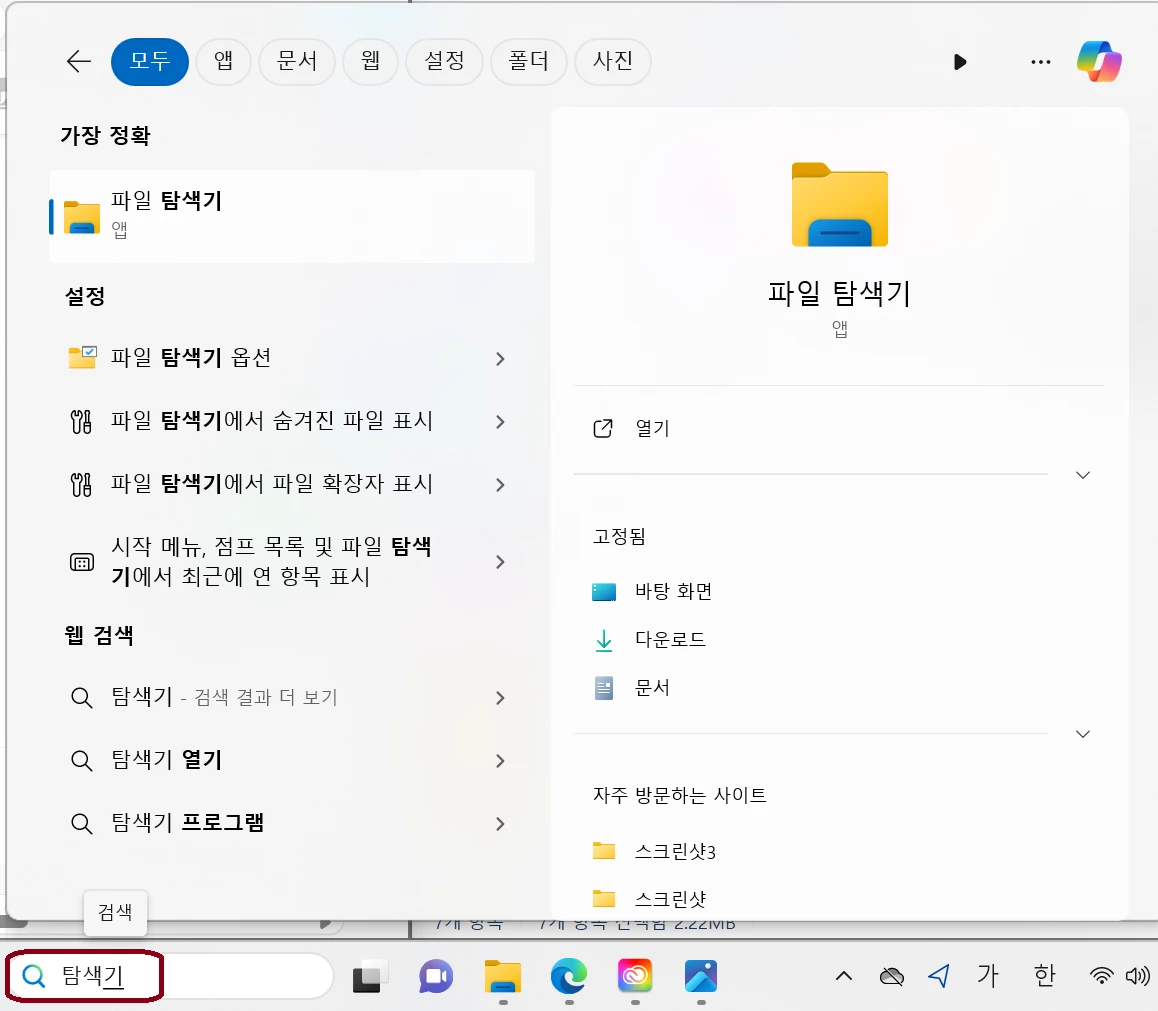The height and width of the screenshot is (1011, 1158).
Task: Click the 한 Korean IME indicator
Action: click(1044, 976)
